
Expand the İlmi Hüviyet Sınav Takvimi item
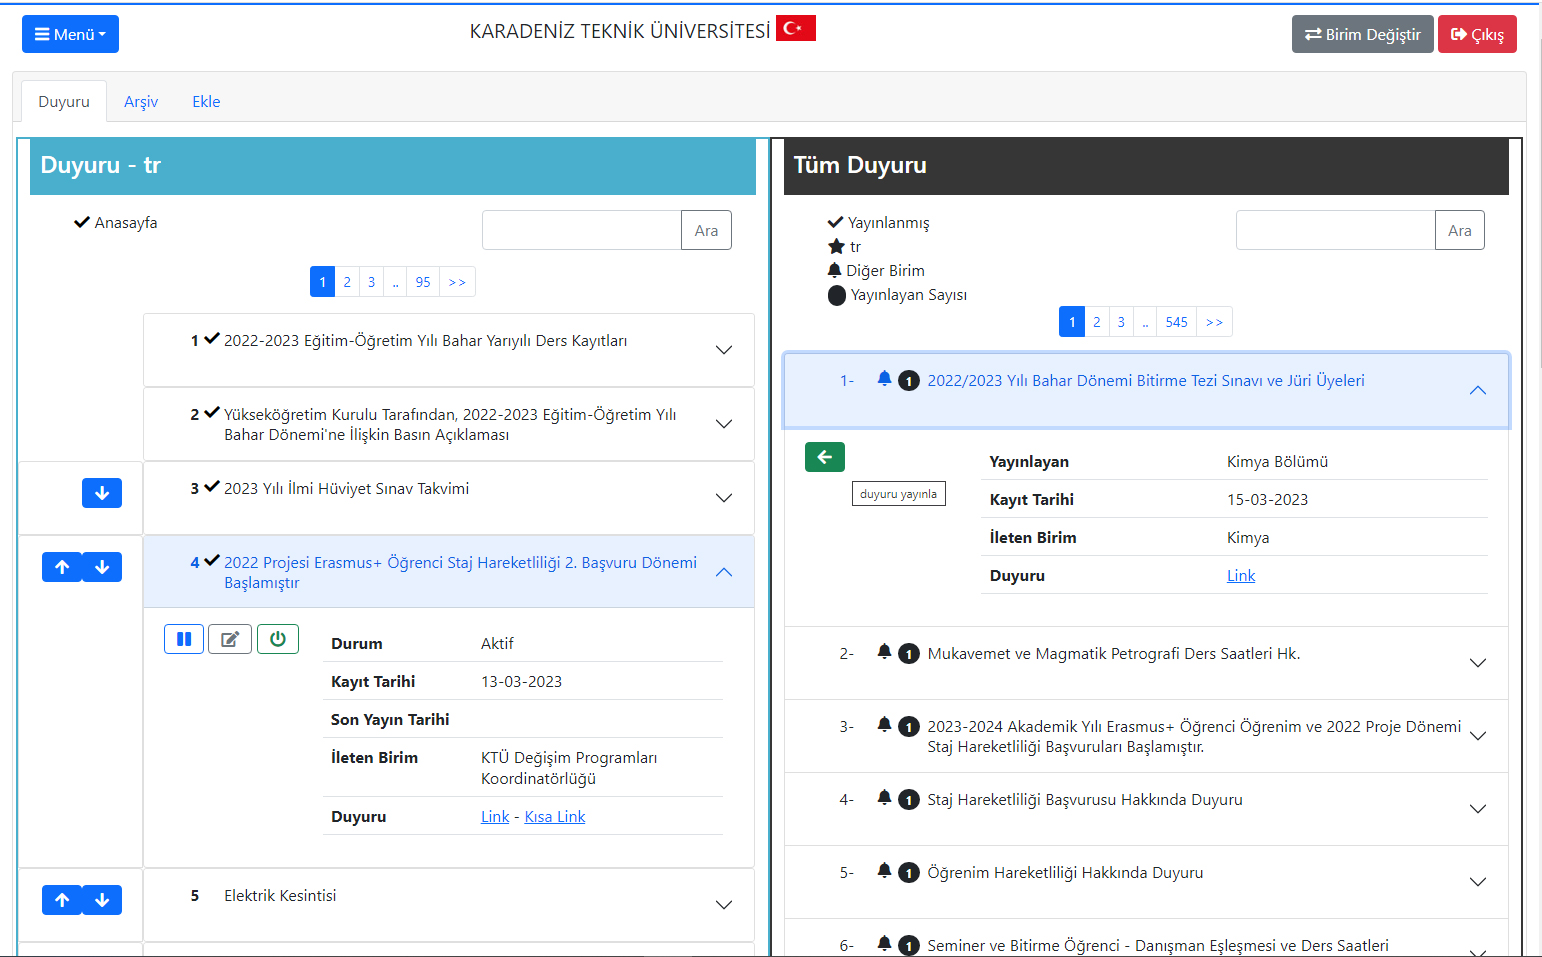tap(449, 498)
